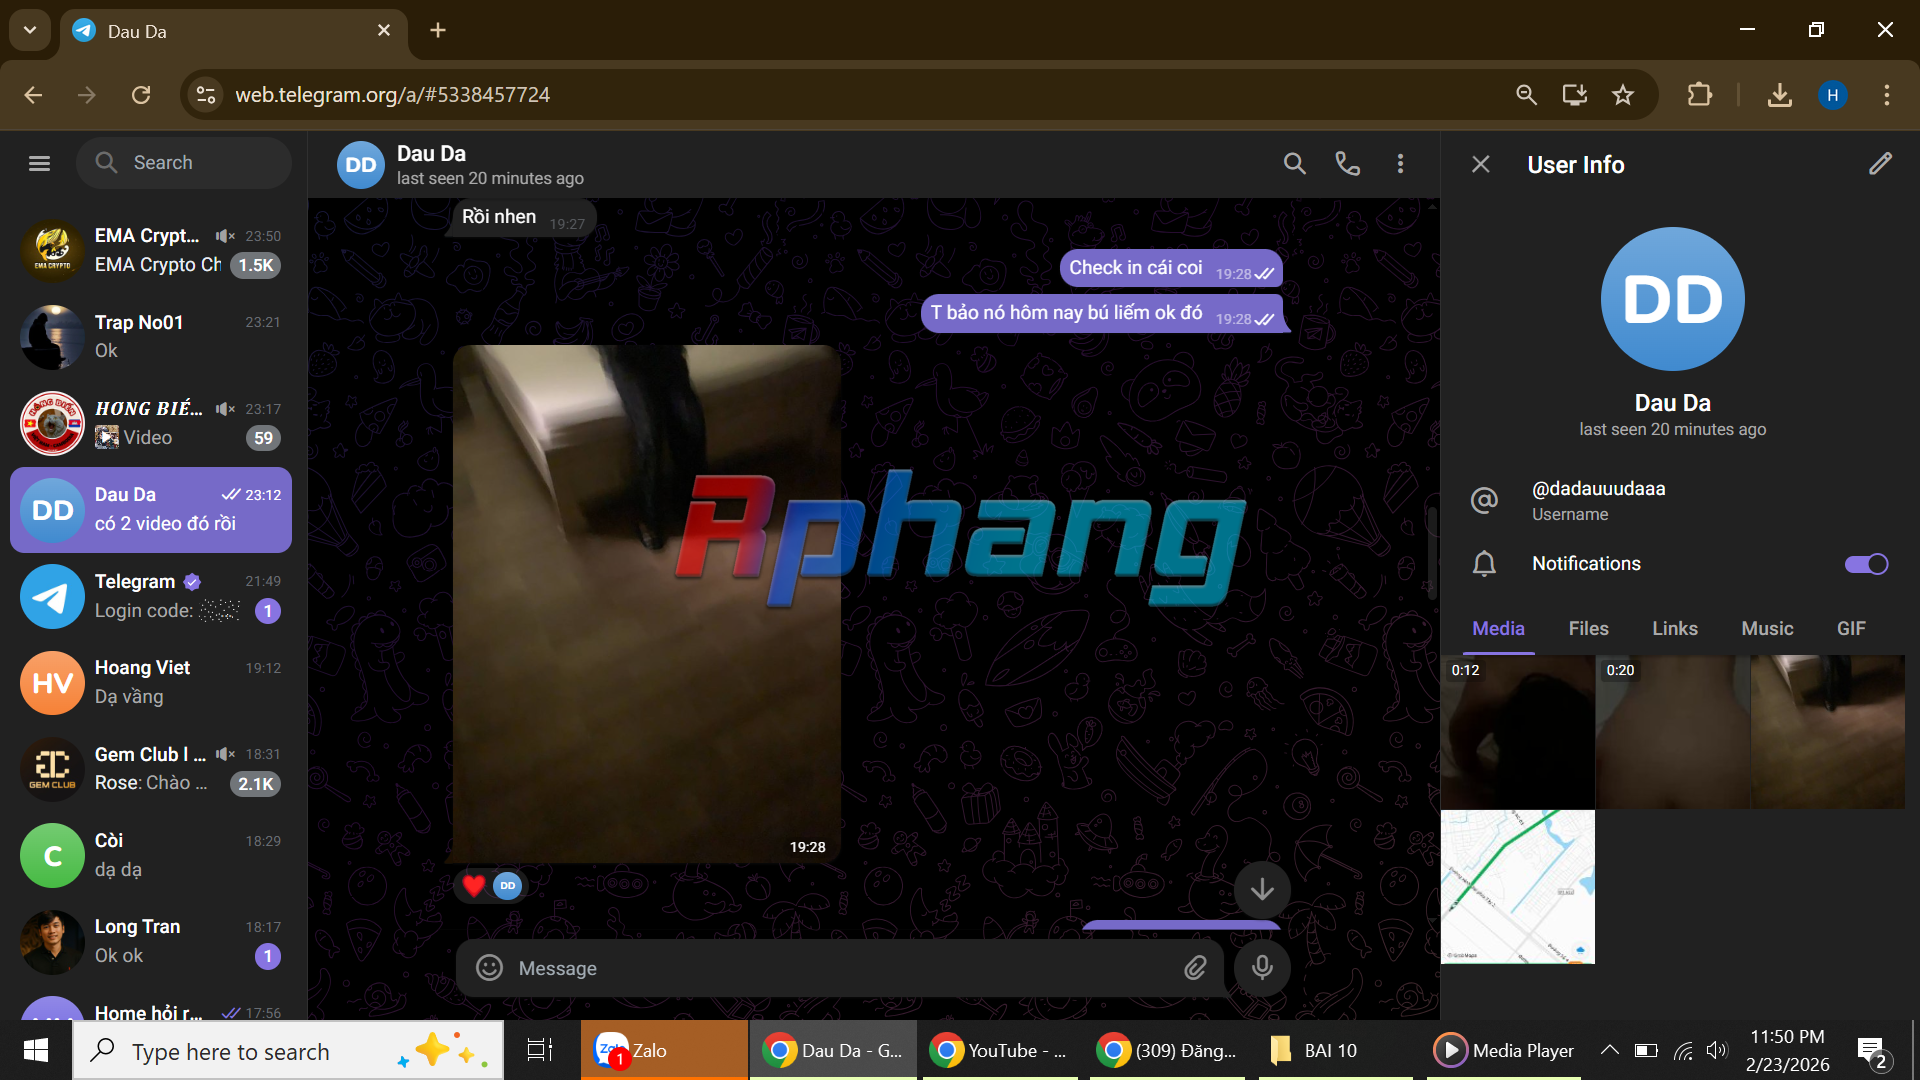Viewport: 1920px width, 1080px height.
Task: Open the browser zoom control icon
Action: 1526,95
